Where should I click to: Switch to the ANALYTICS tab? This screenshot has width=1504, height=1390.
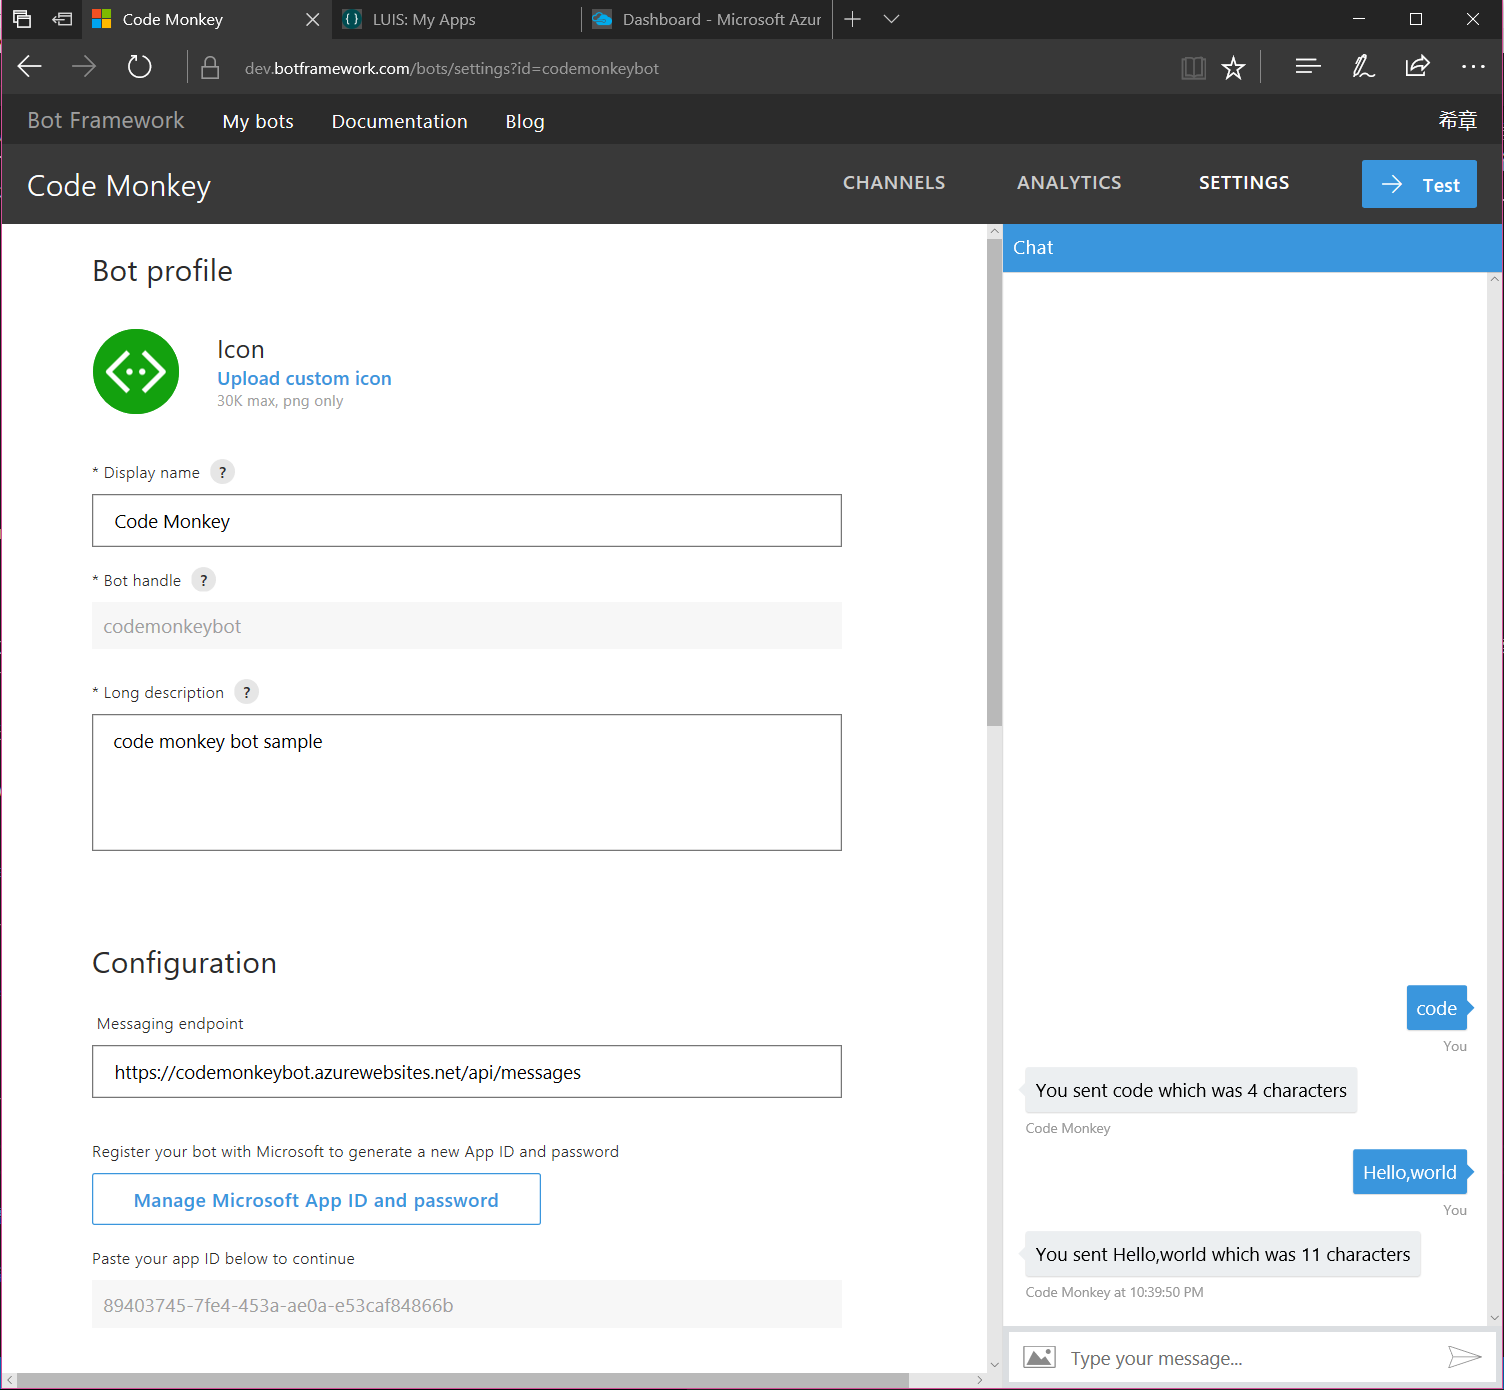click(x=1068, y=182)
